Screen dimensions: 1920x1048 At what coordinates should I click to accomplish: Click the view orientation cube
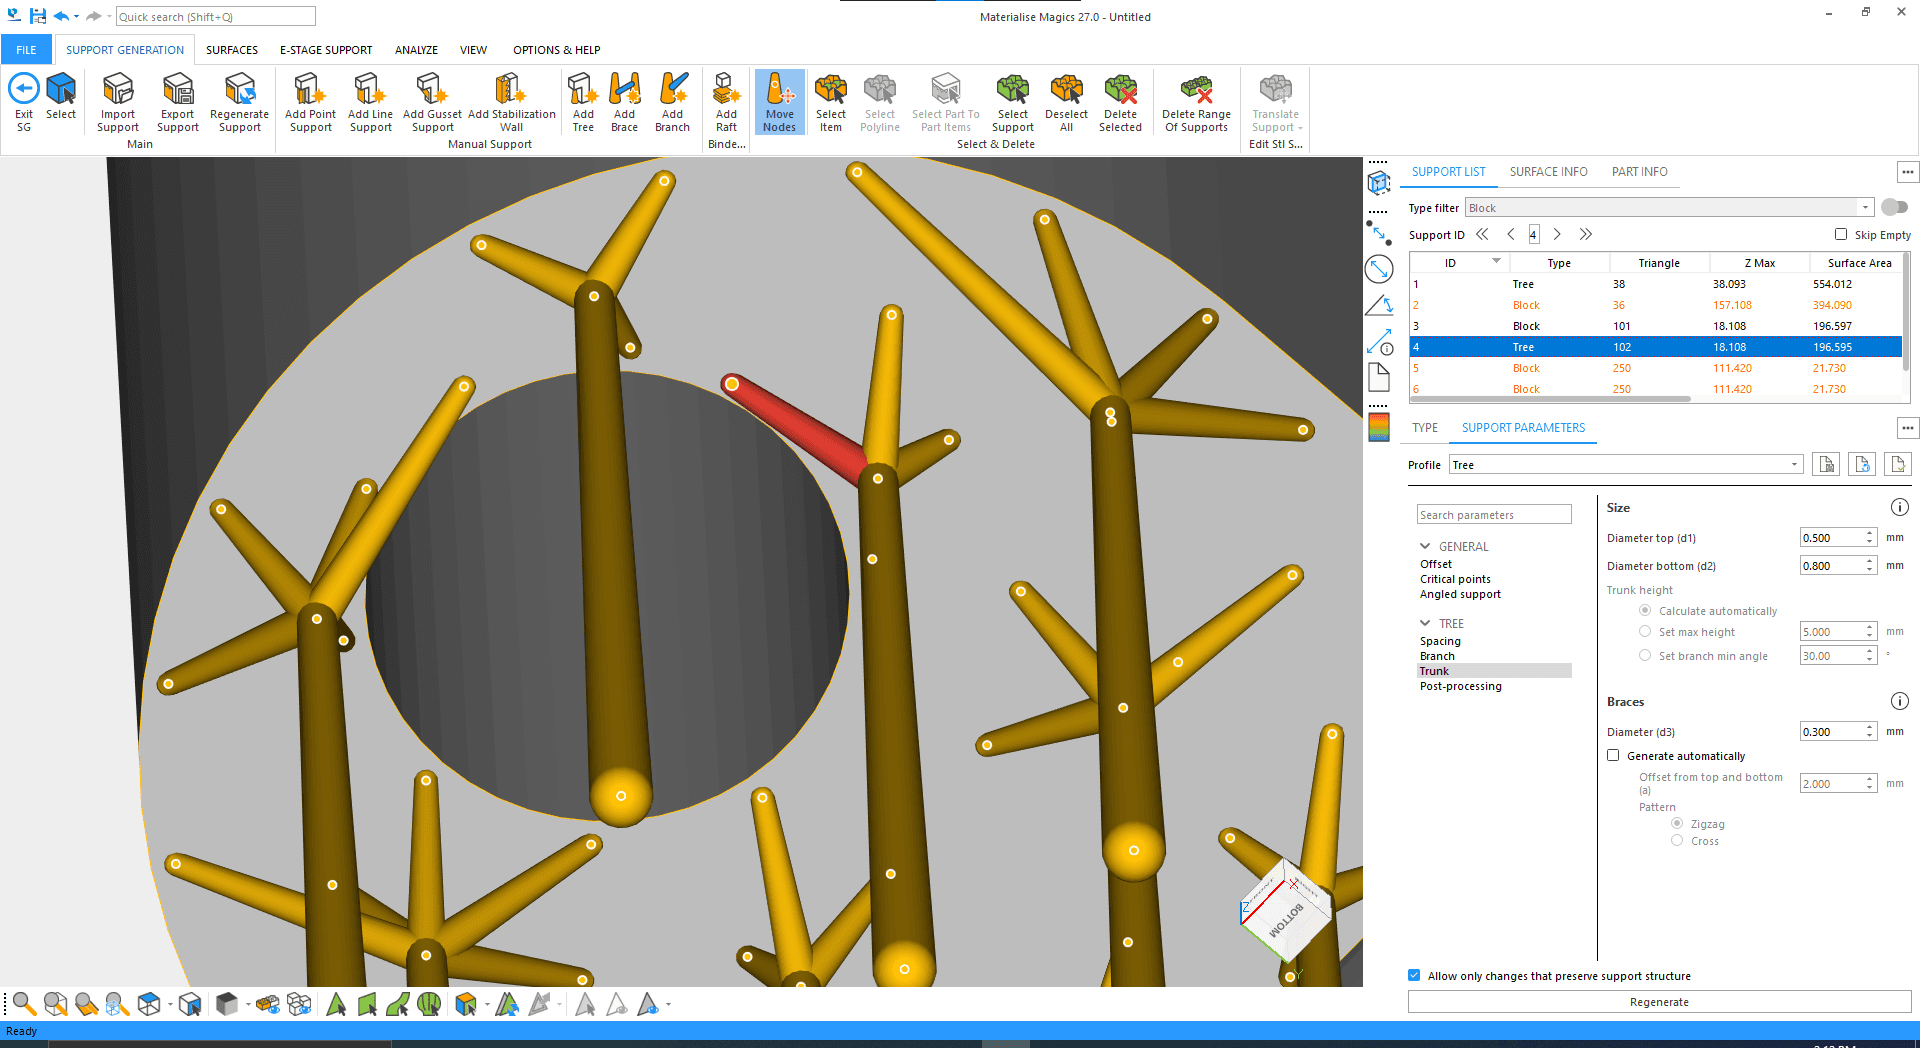[1286, 911]
